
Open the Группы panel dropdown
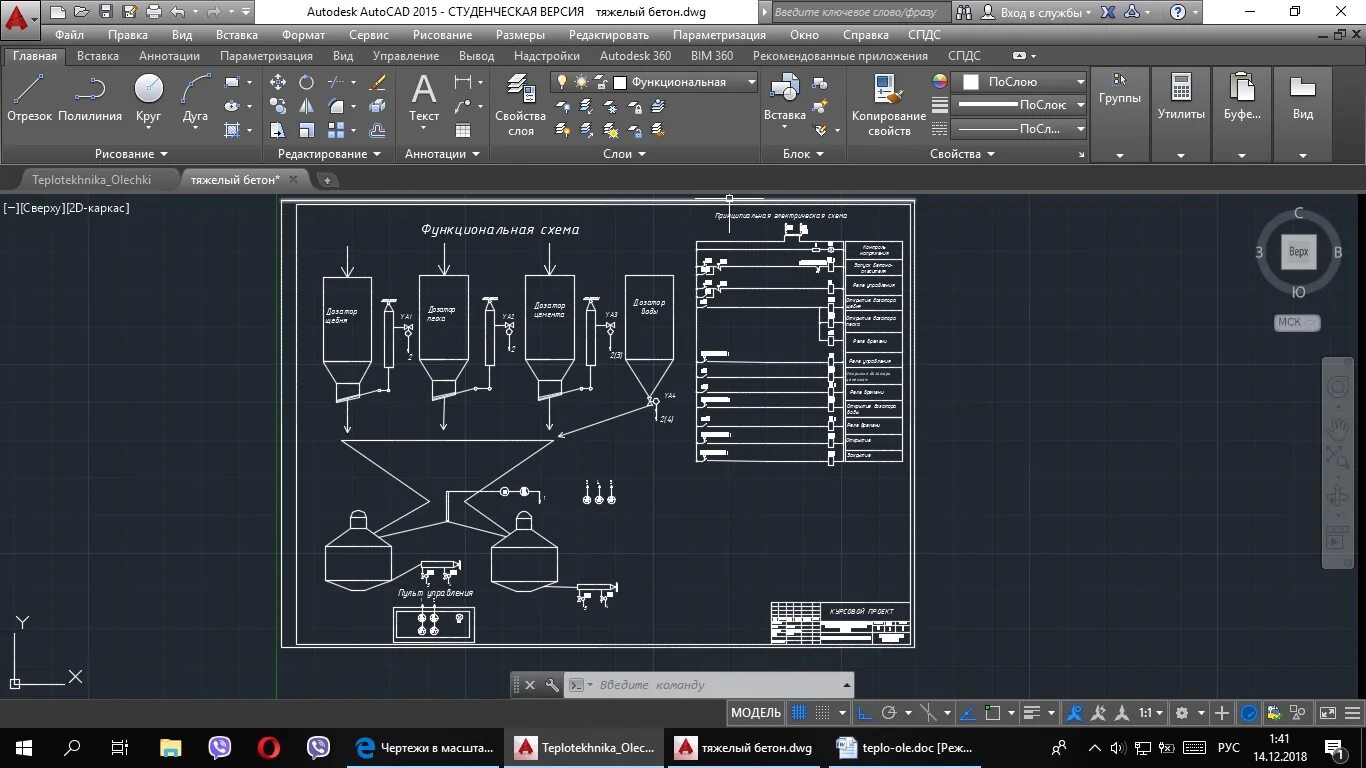[1119, 155]
